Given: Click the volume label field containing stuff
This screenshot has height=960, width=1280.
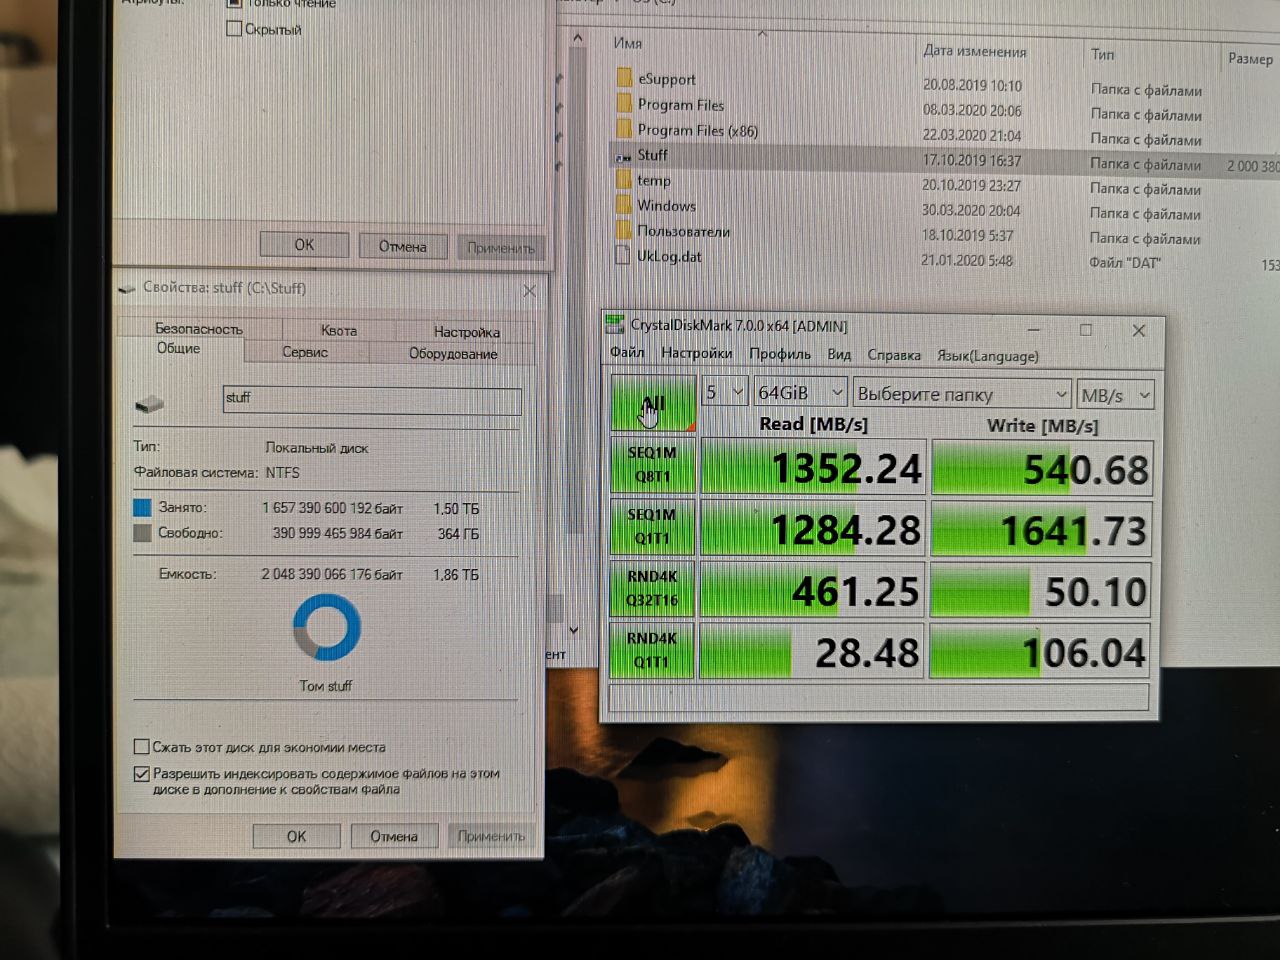Looking at the screenshot, I should click(x=372, y=399).
